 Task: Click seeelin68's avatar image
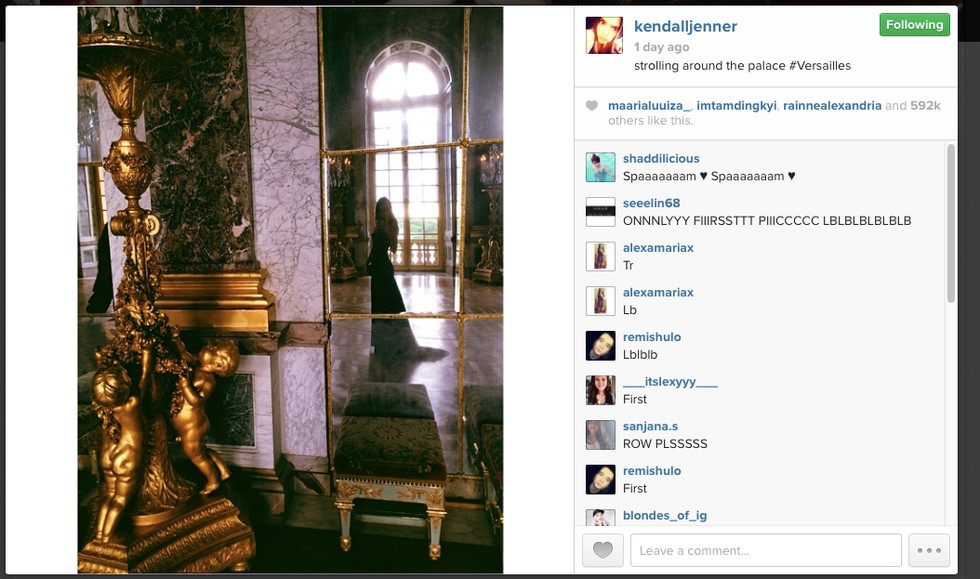600,211
